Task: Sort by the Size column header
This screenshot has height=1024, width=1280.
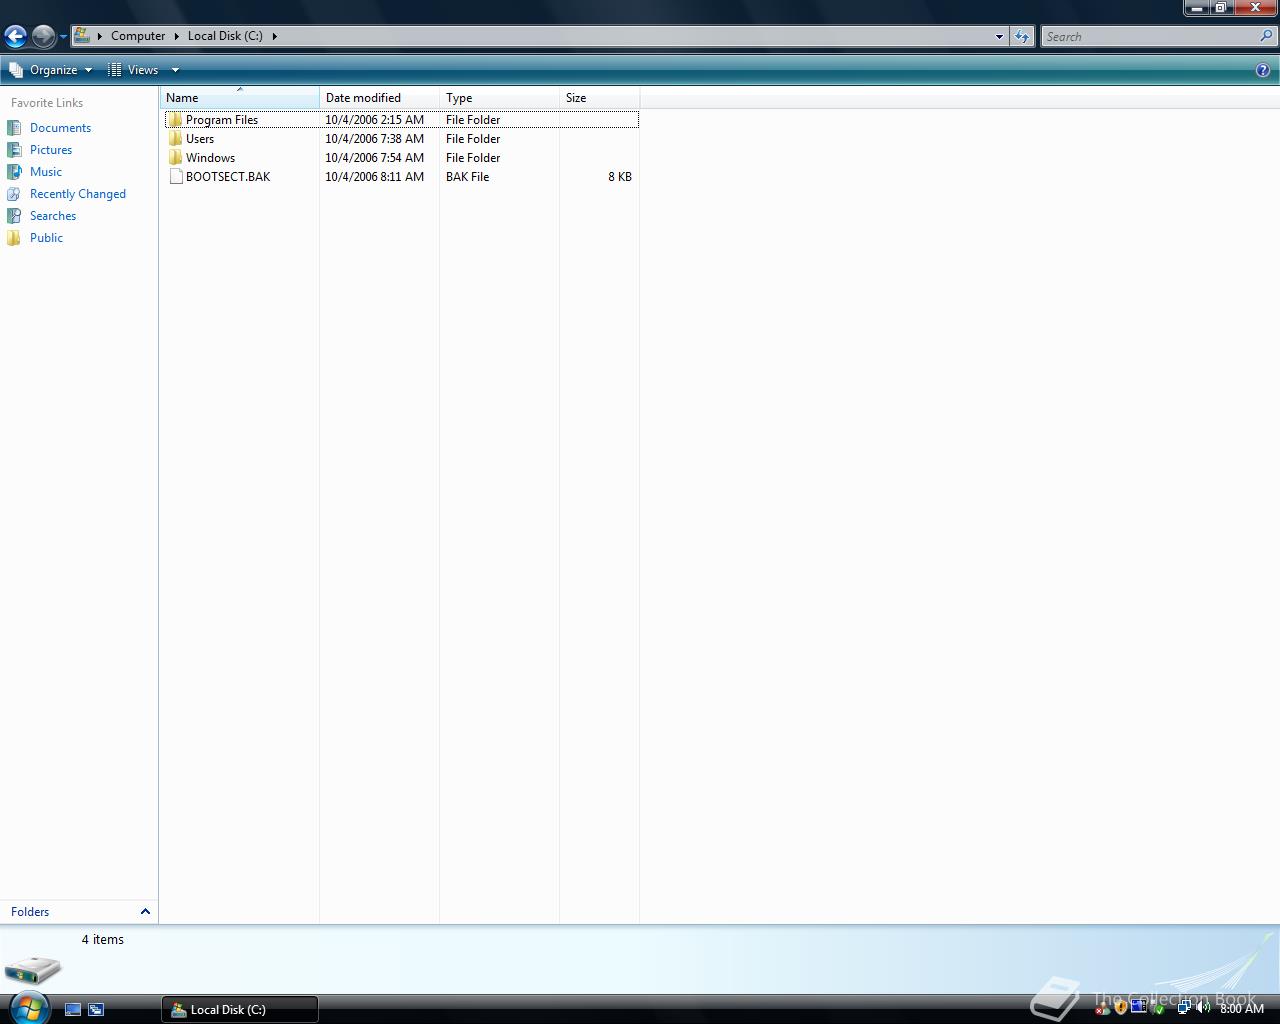Action: [600, 98]
